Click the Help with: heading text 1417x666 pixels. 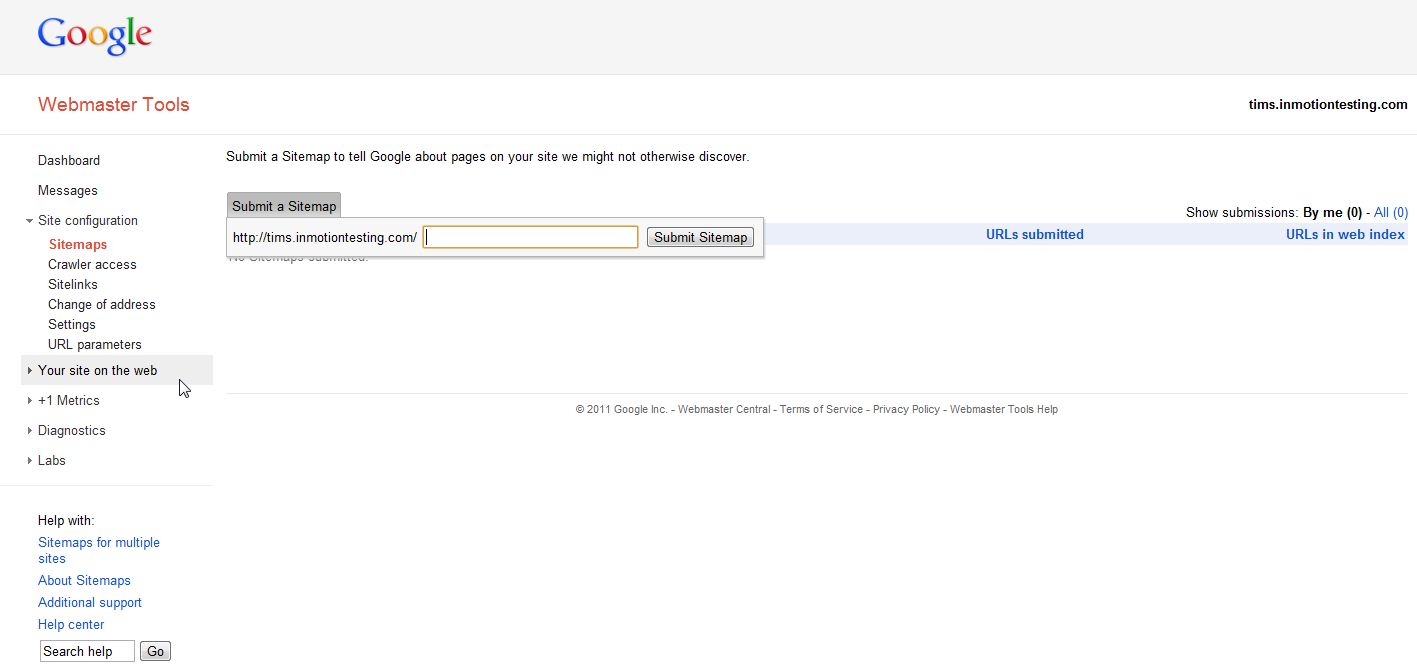click(66, 521)
